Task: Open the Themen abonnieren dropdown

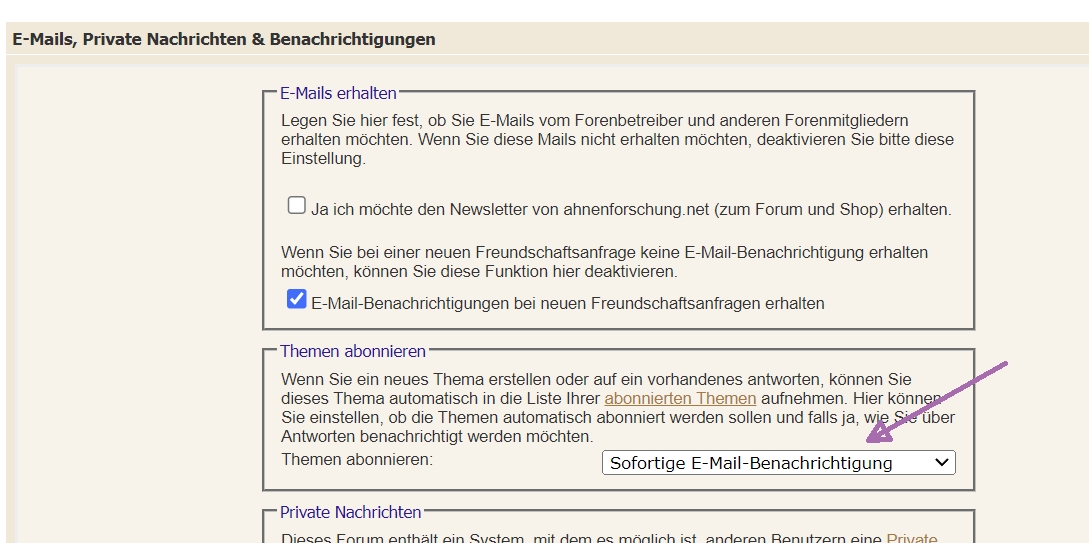Action: coord(778,463)
